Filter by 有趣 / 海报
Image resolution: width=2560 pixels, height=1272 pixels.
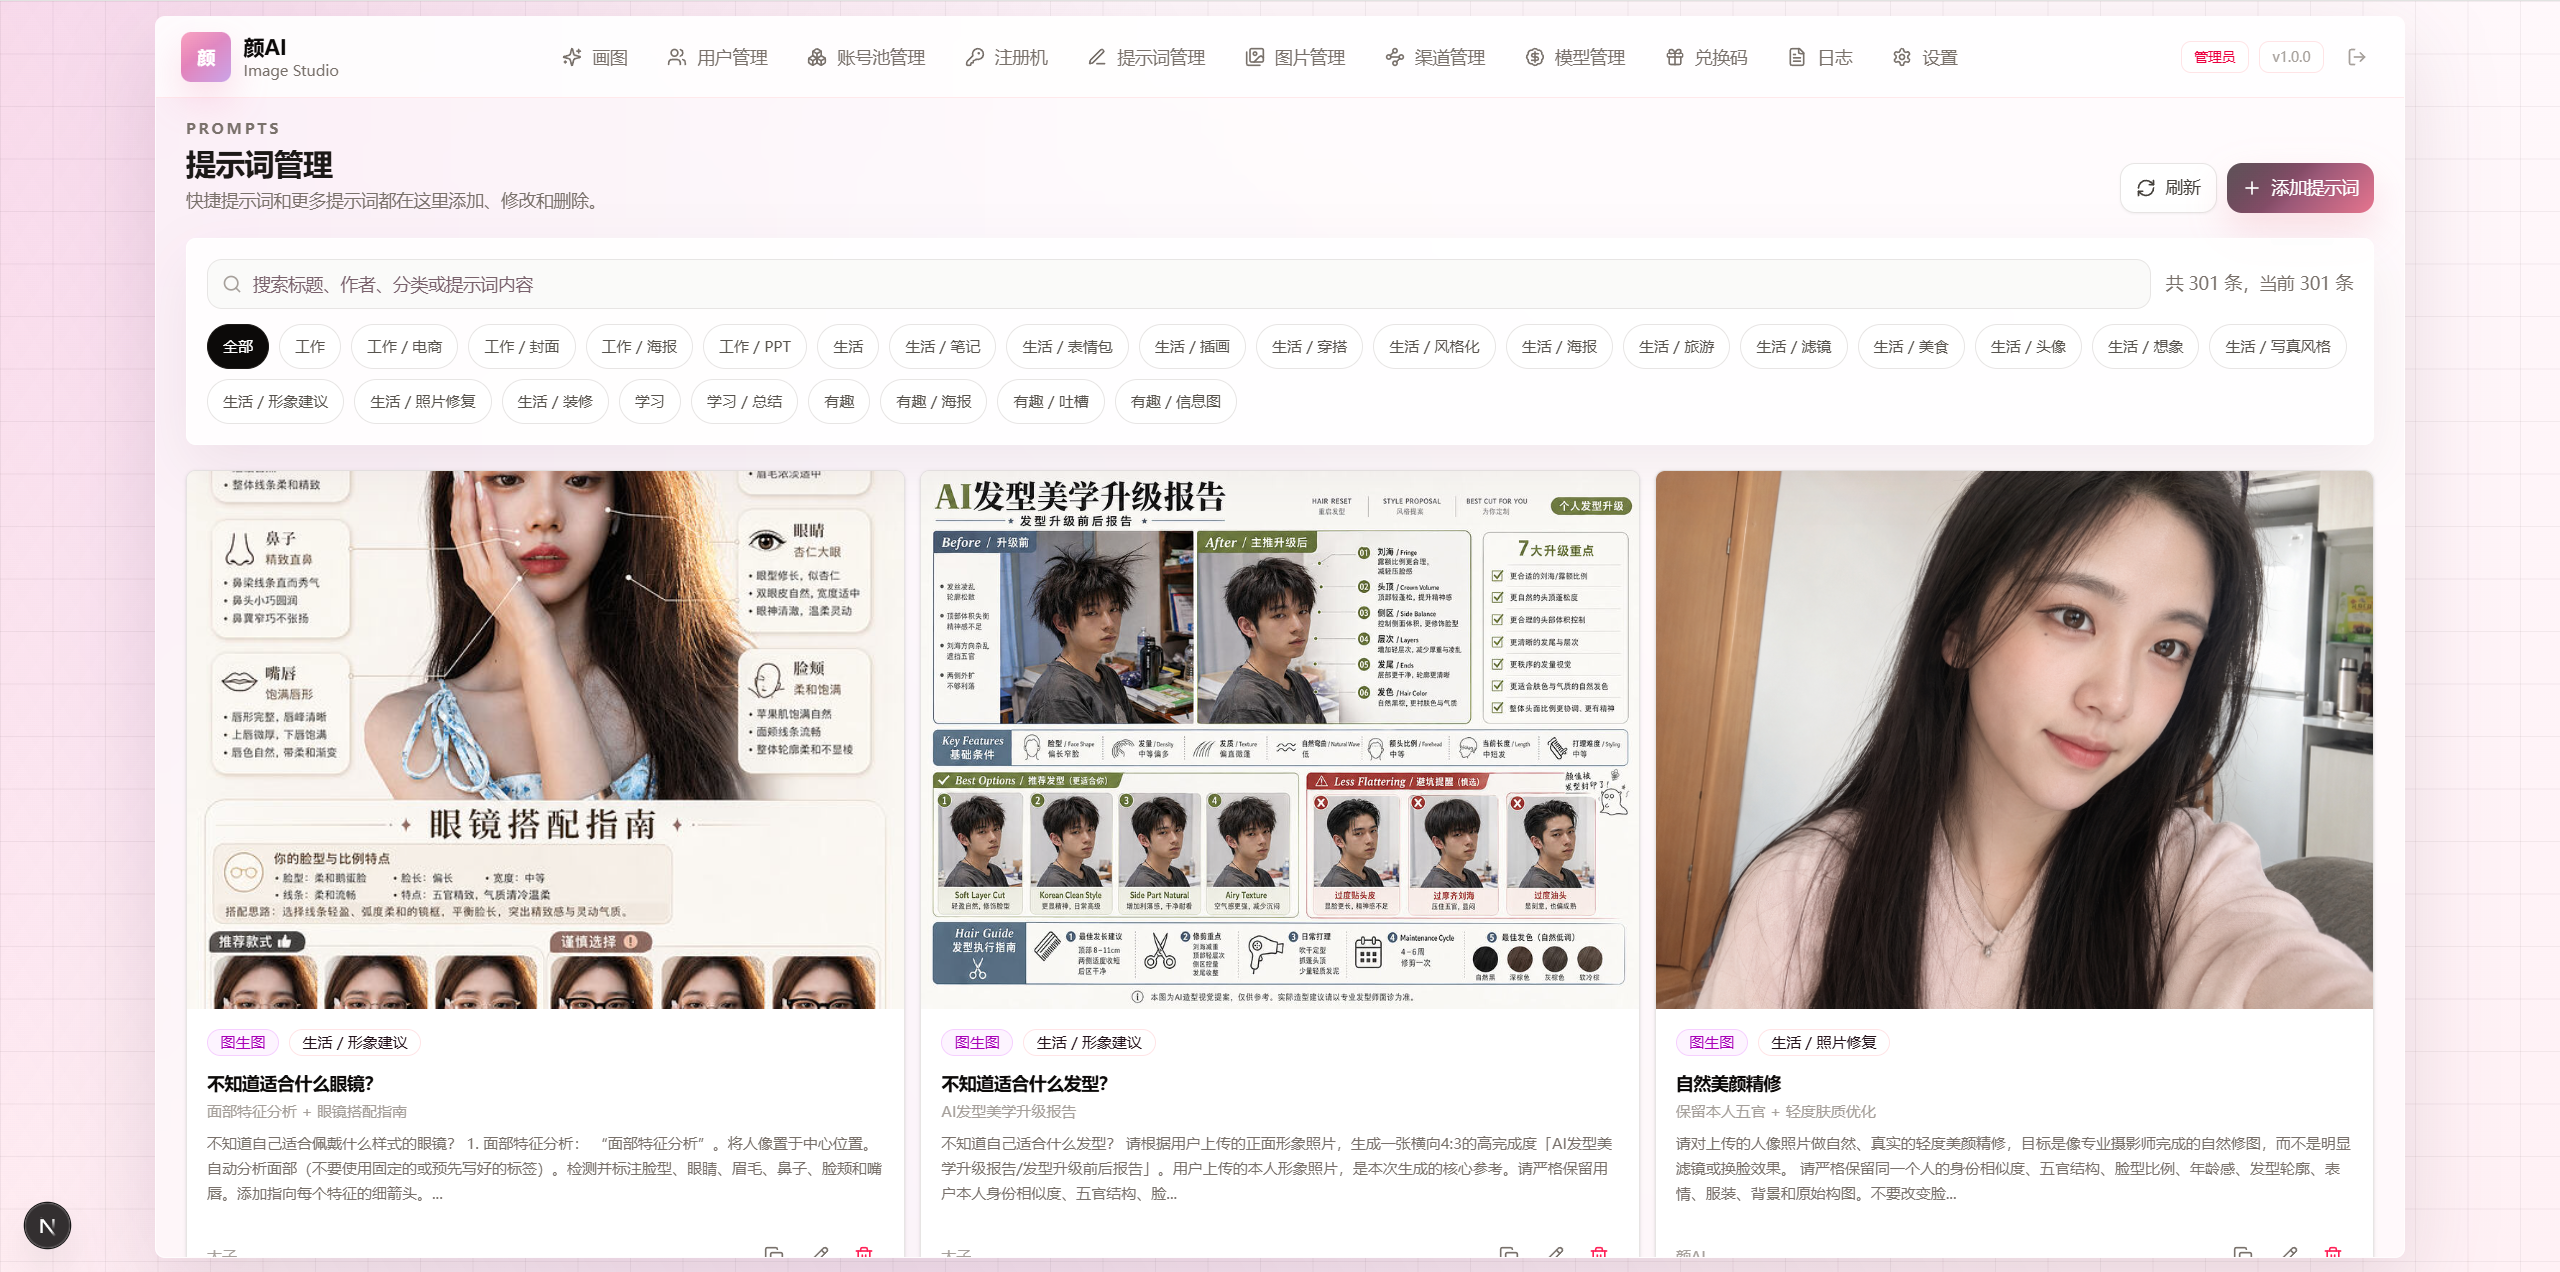tap(934, 402)
